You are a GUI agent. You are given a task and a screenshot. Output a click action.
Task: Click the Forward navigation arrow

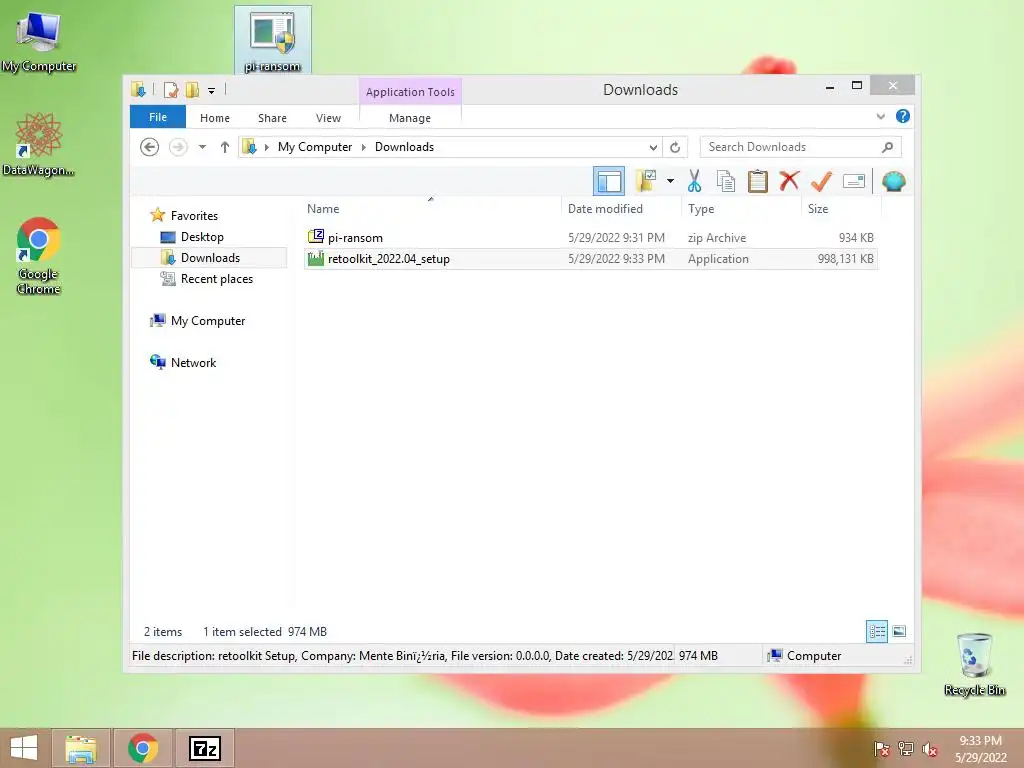178,147
